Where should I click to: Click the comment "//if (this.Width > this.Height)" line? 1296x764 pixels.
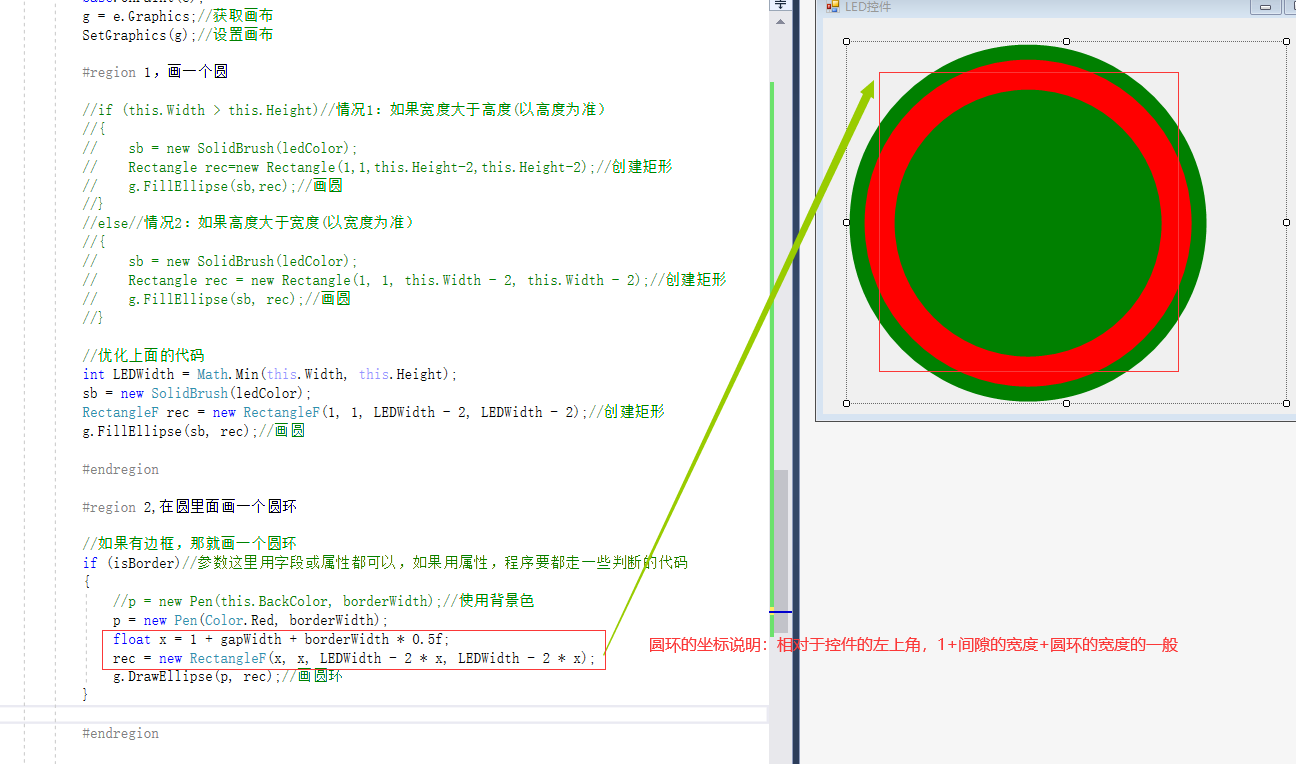(x=345, y=110)
